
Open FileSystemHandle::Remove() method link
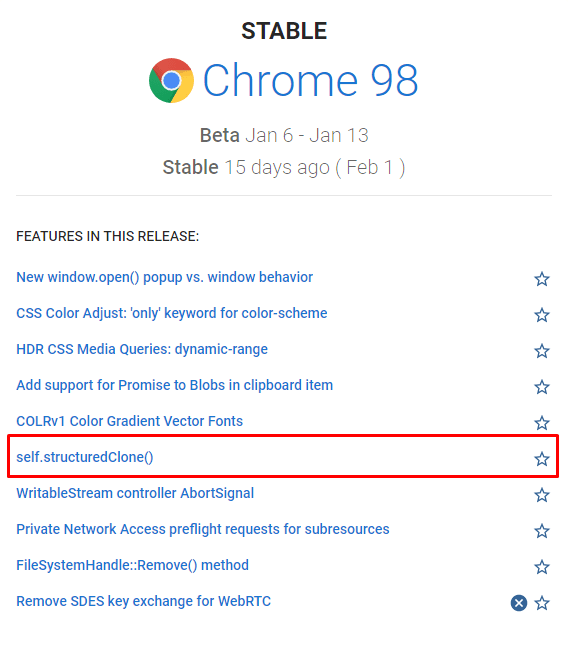[x=132, y=565]
